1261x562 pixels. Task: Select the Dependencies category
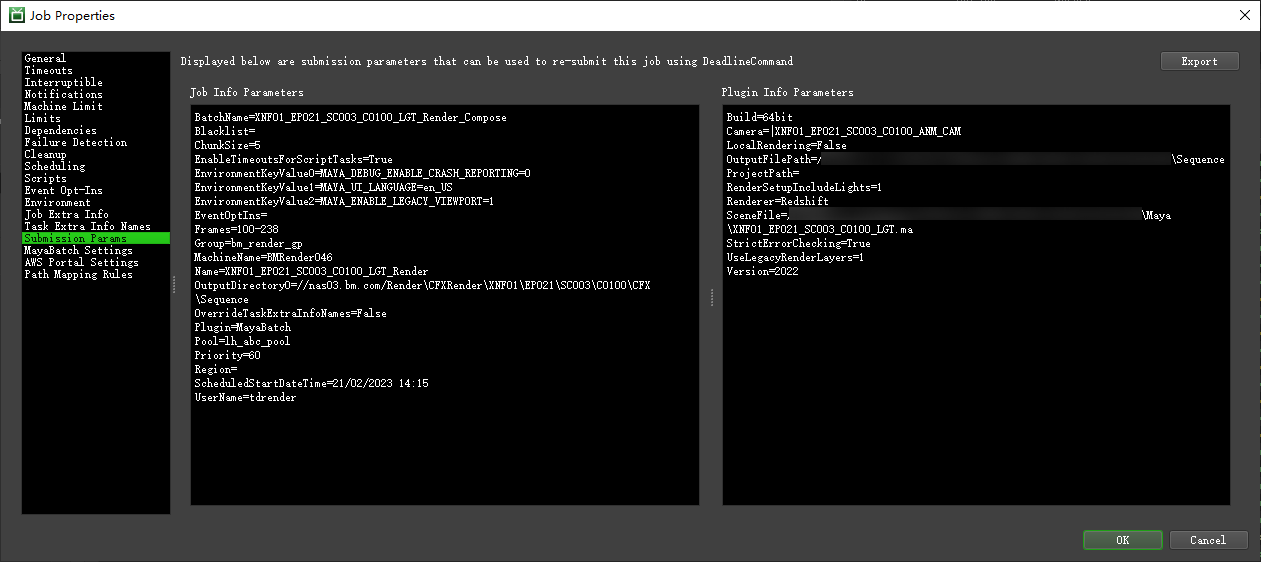pos(60,131)
